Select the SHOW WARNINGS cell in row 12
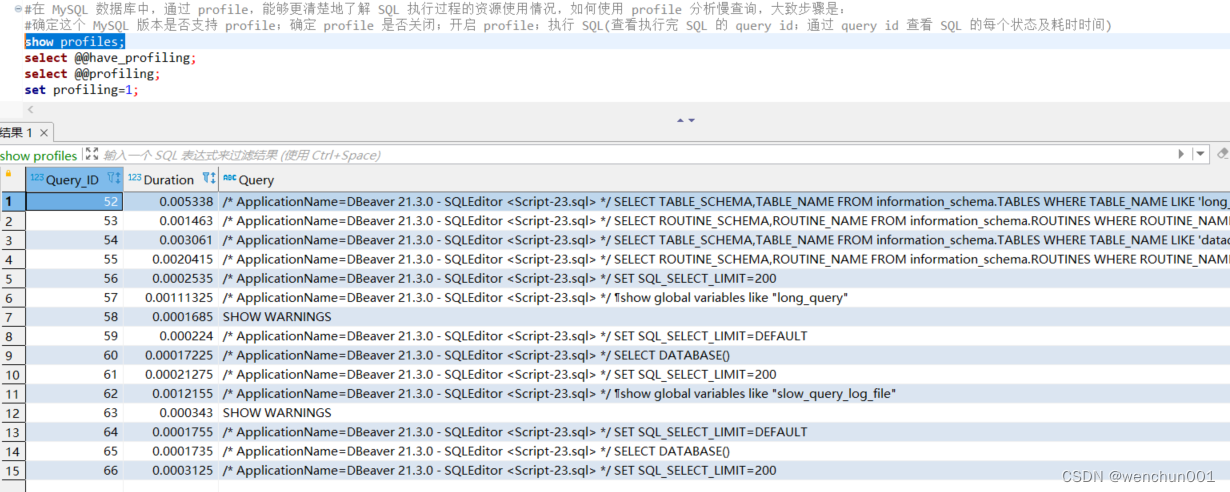The image size is (1230, 492). coord(725,413)
